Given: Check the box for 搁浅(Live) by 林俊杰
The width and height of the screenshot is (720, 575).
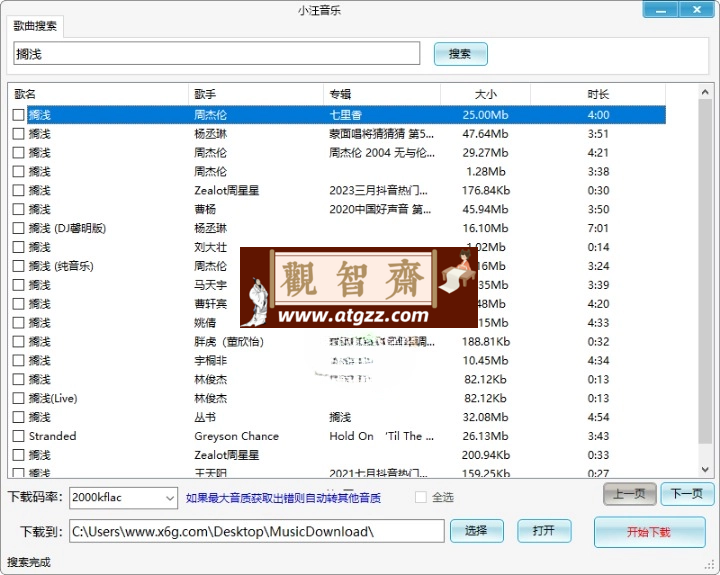Looking at the screenshot, I should (x=18, y=398).
